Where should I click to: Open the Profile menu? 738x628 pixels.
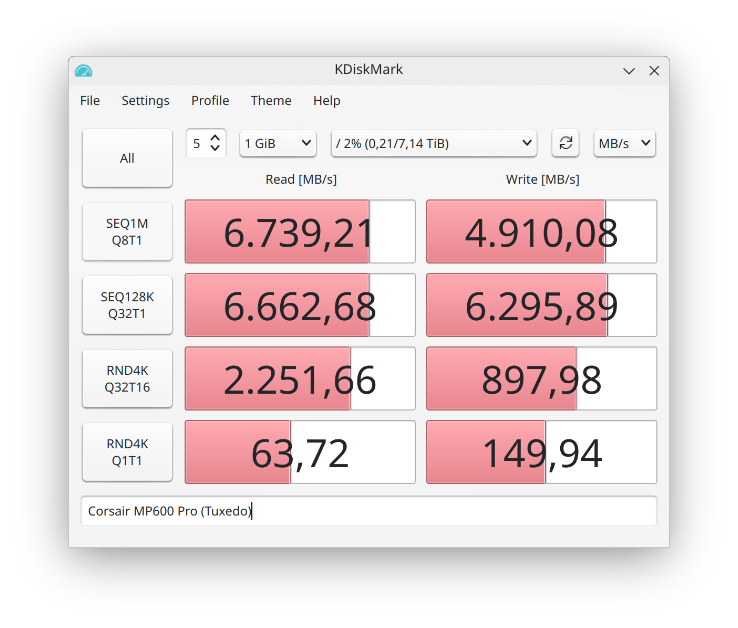tap(210, 101)
